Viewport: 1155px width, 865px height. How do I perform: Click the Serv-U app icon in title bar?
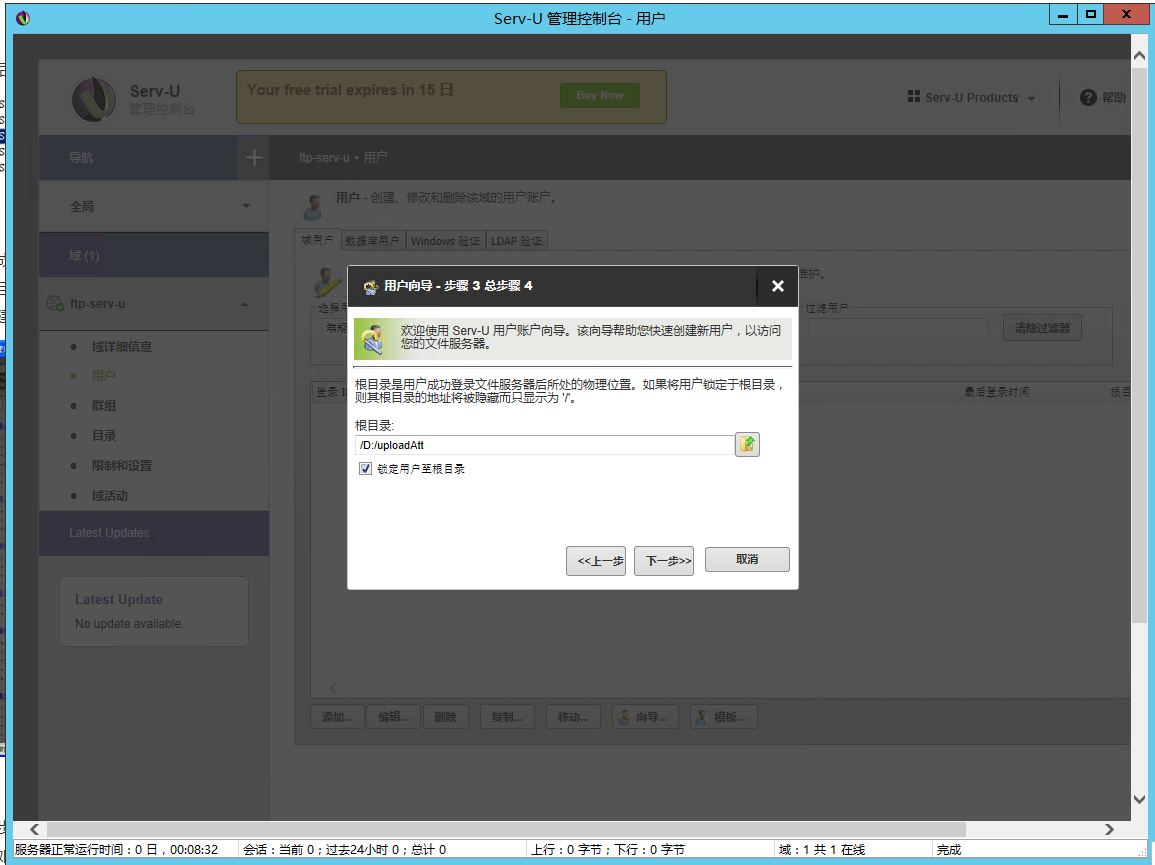pyautogui.click(x=23, y=18)
